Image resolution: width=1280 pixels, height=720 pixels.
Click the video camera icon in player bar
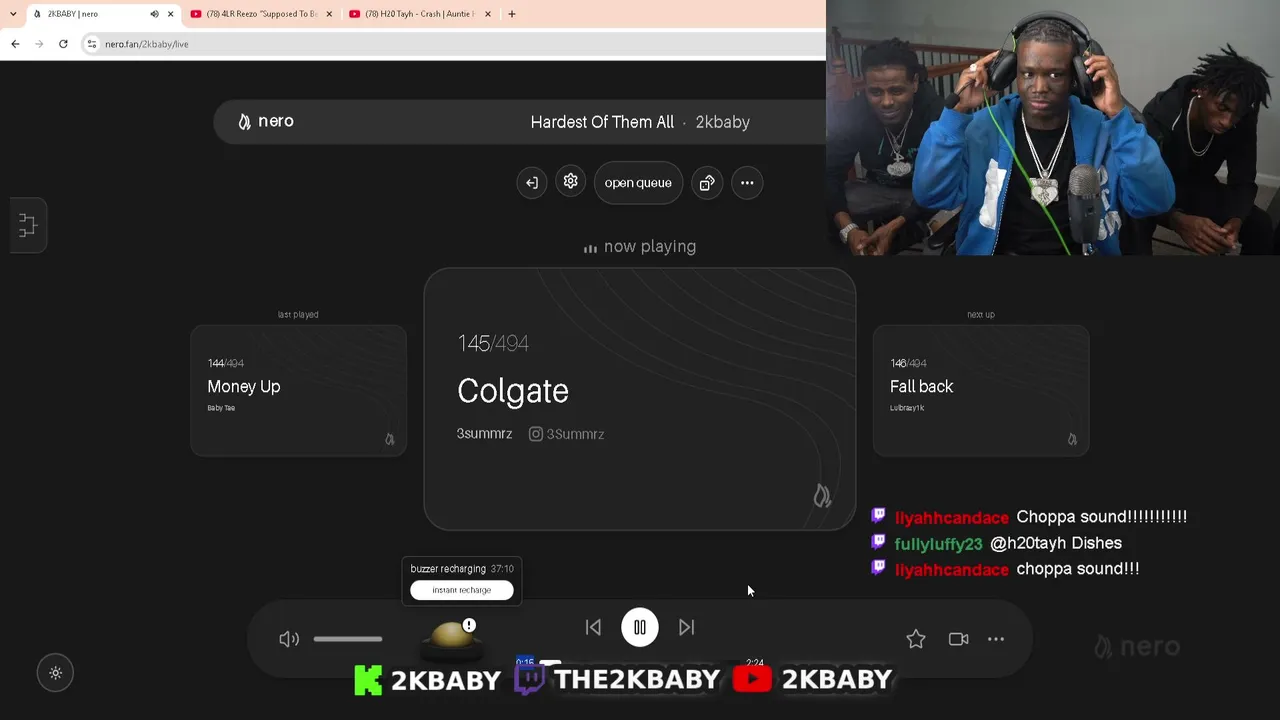click(958, 639)
